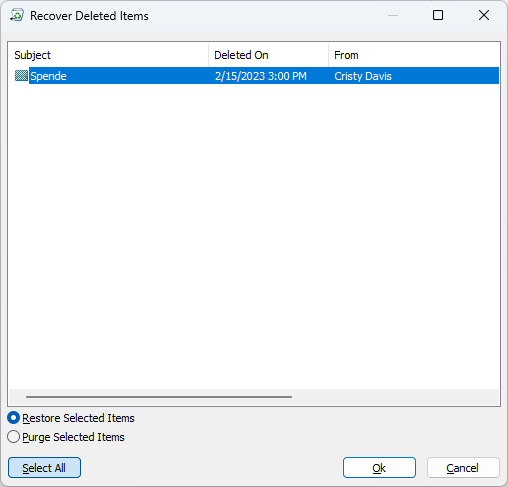Click the horizontal scrollbar thumb
Screen dimensions: 508x487
(x=159, y=397)
